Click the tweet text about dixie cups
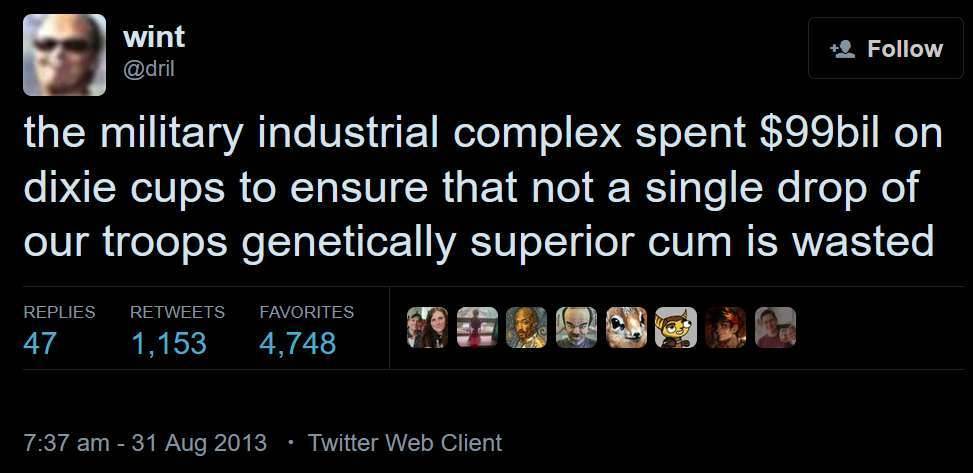Viewport: 973px width, 473px height. pos(480,188)
